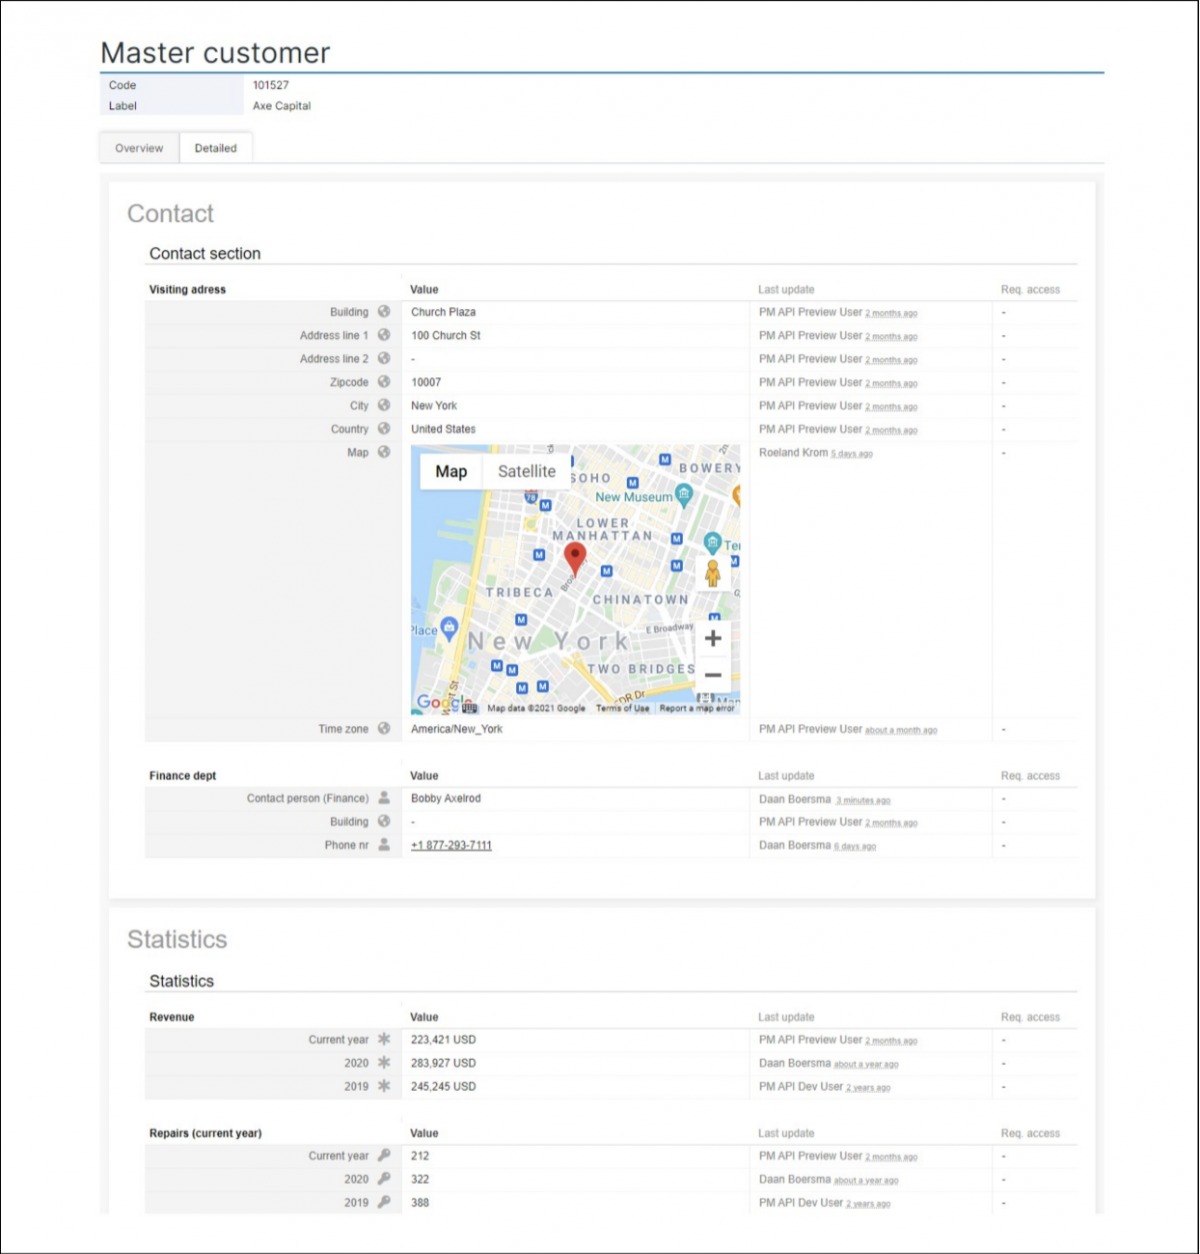The image size is (1200, 1254).
Task: Click the Contact section heading
Action: tap(205, 254)
